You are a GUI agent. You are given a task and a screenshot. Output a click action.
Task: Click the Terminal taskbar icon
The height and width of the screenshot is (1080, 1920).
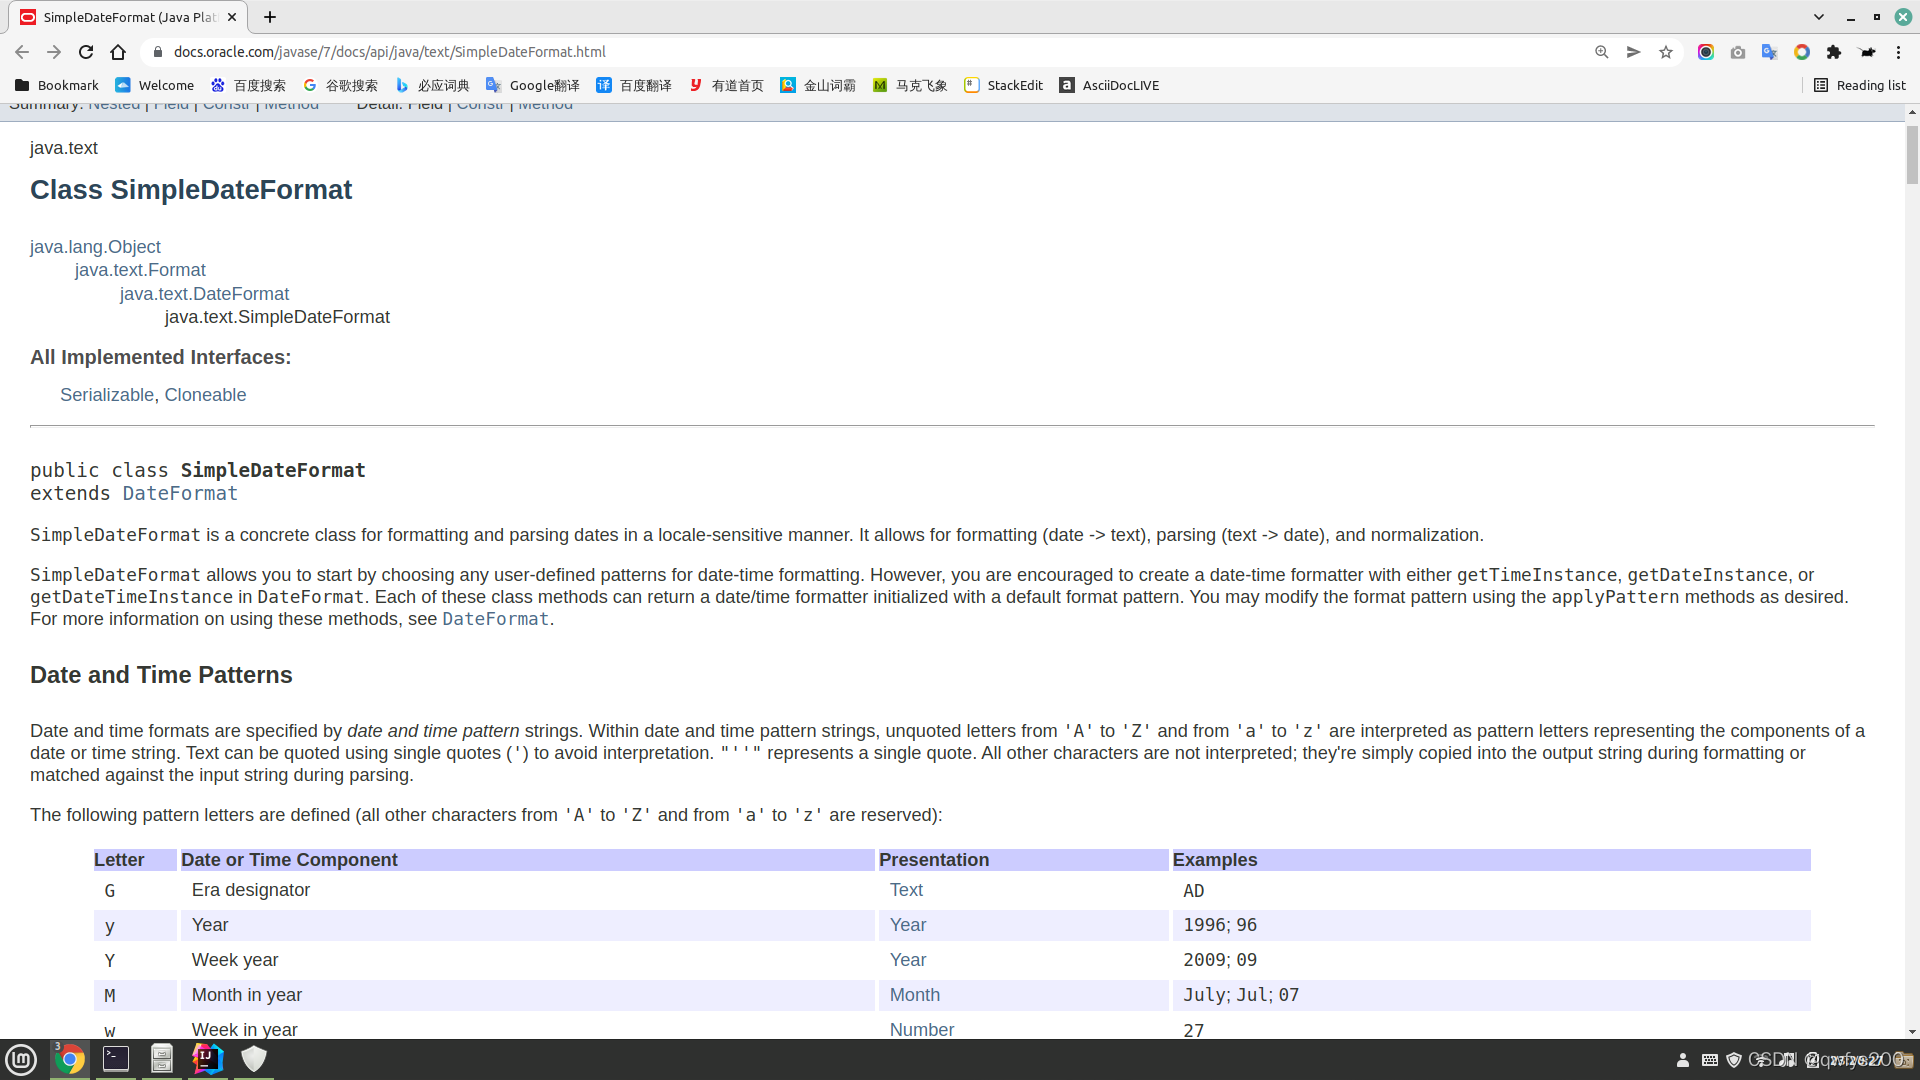point(116,1059)
